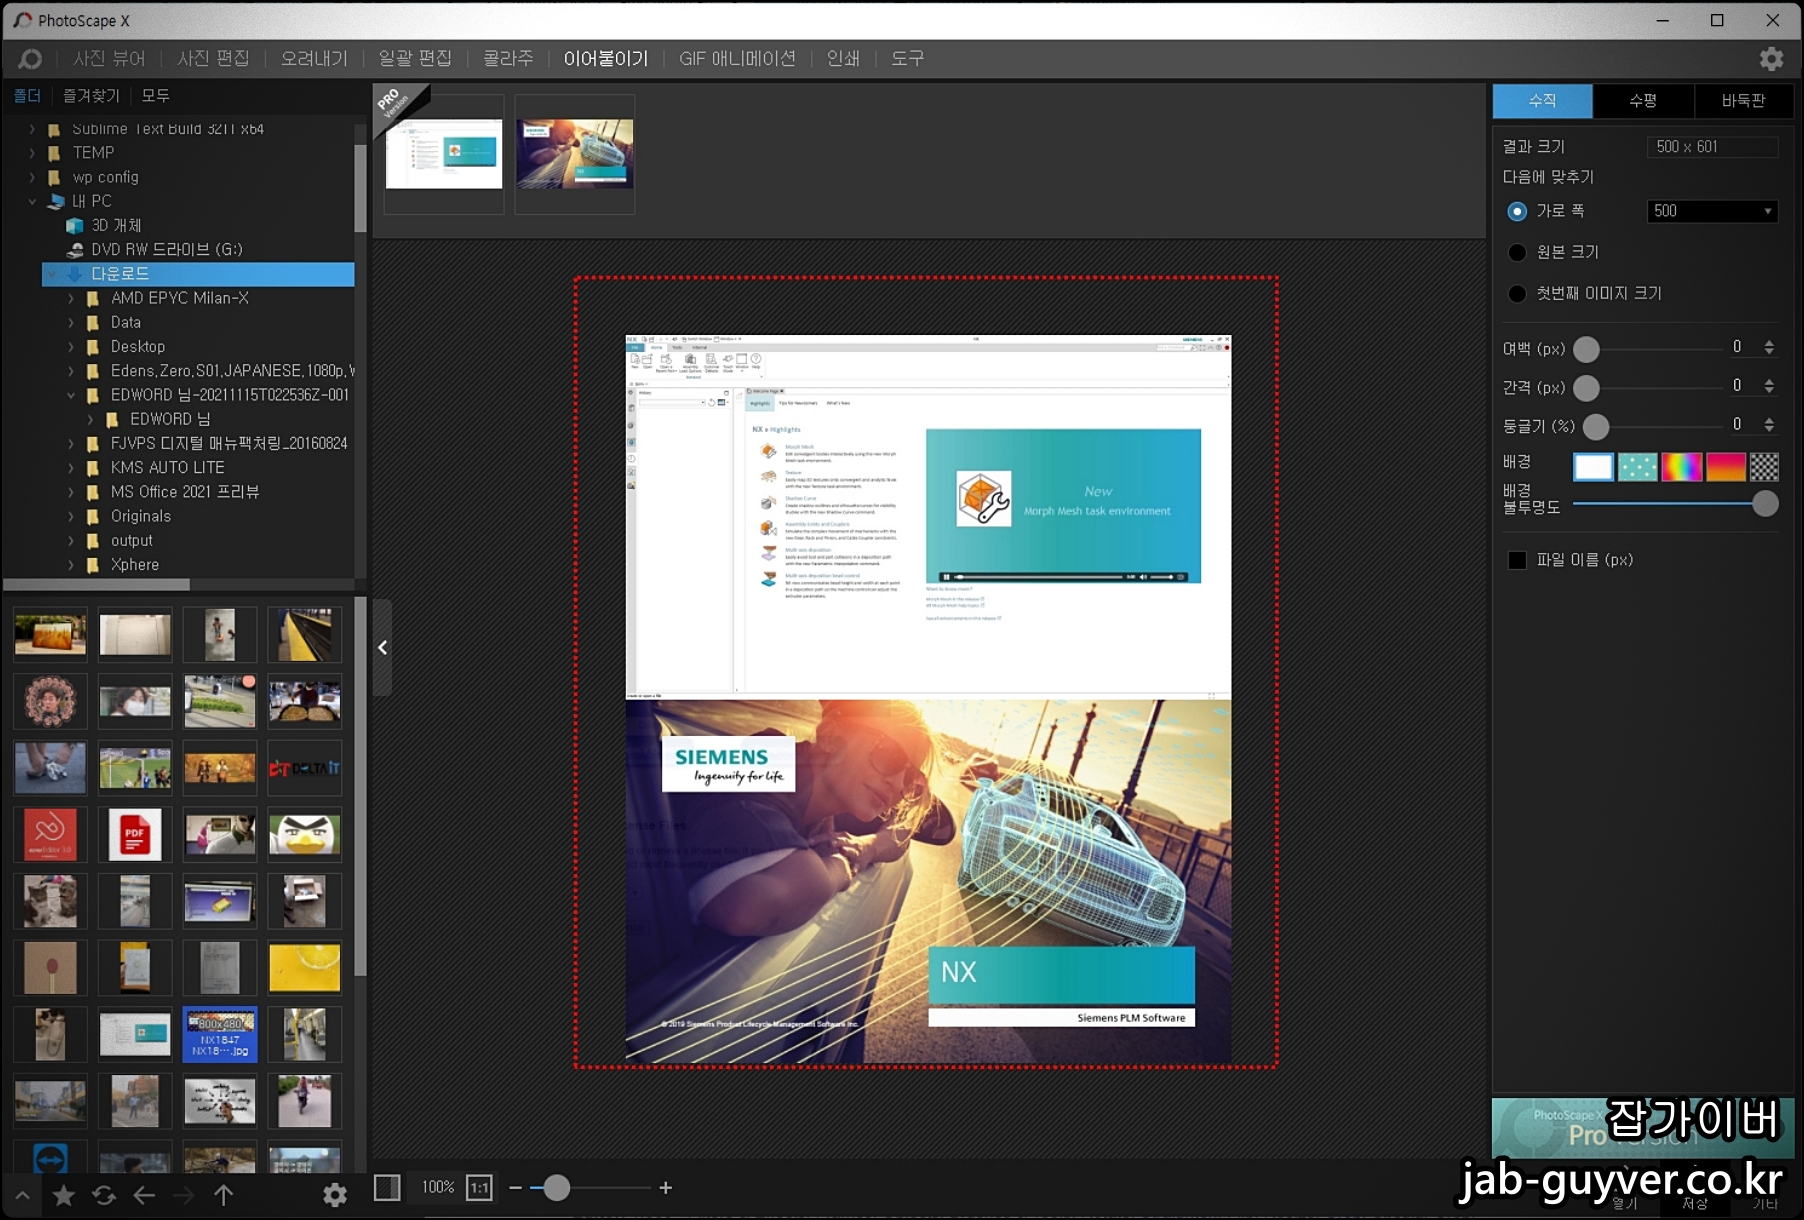Expand bottom-left caret up icon

(22, 1195)
